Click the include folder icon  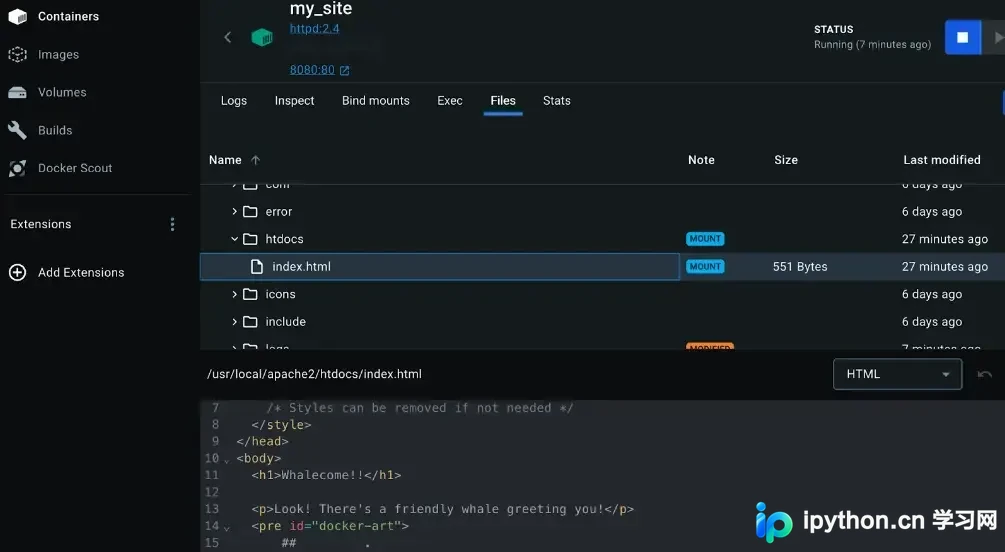tap(250, 322)
